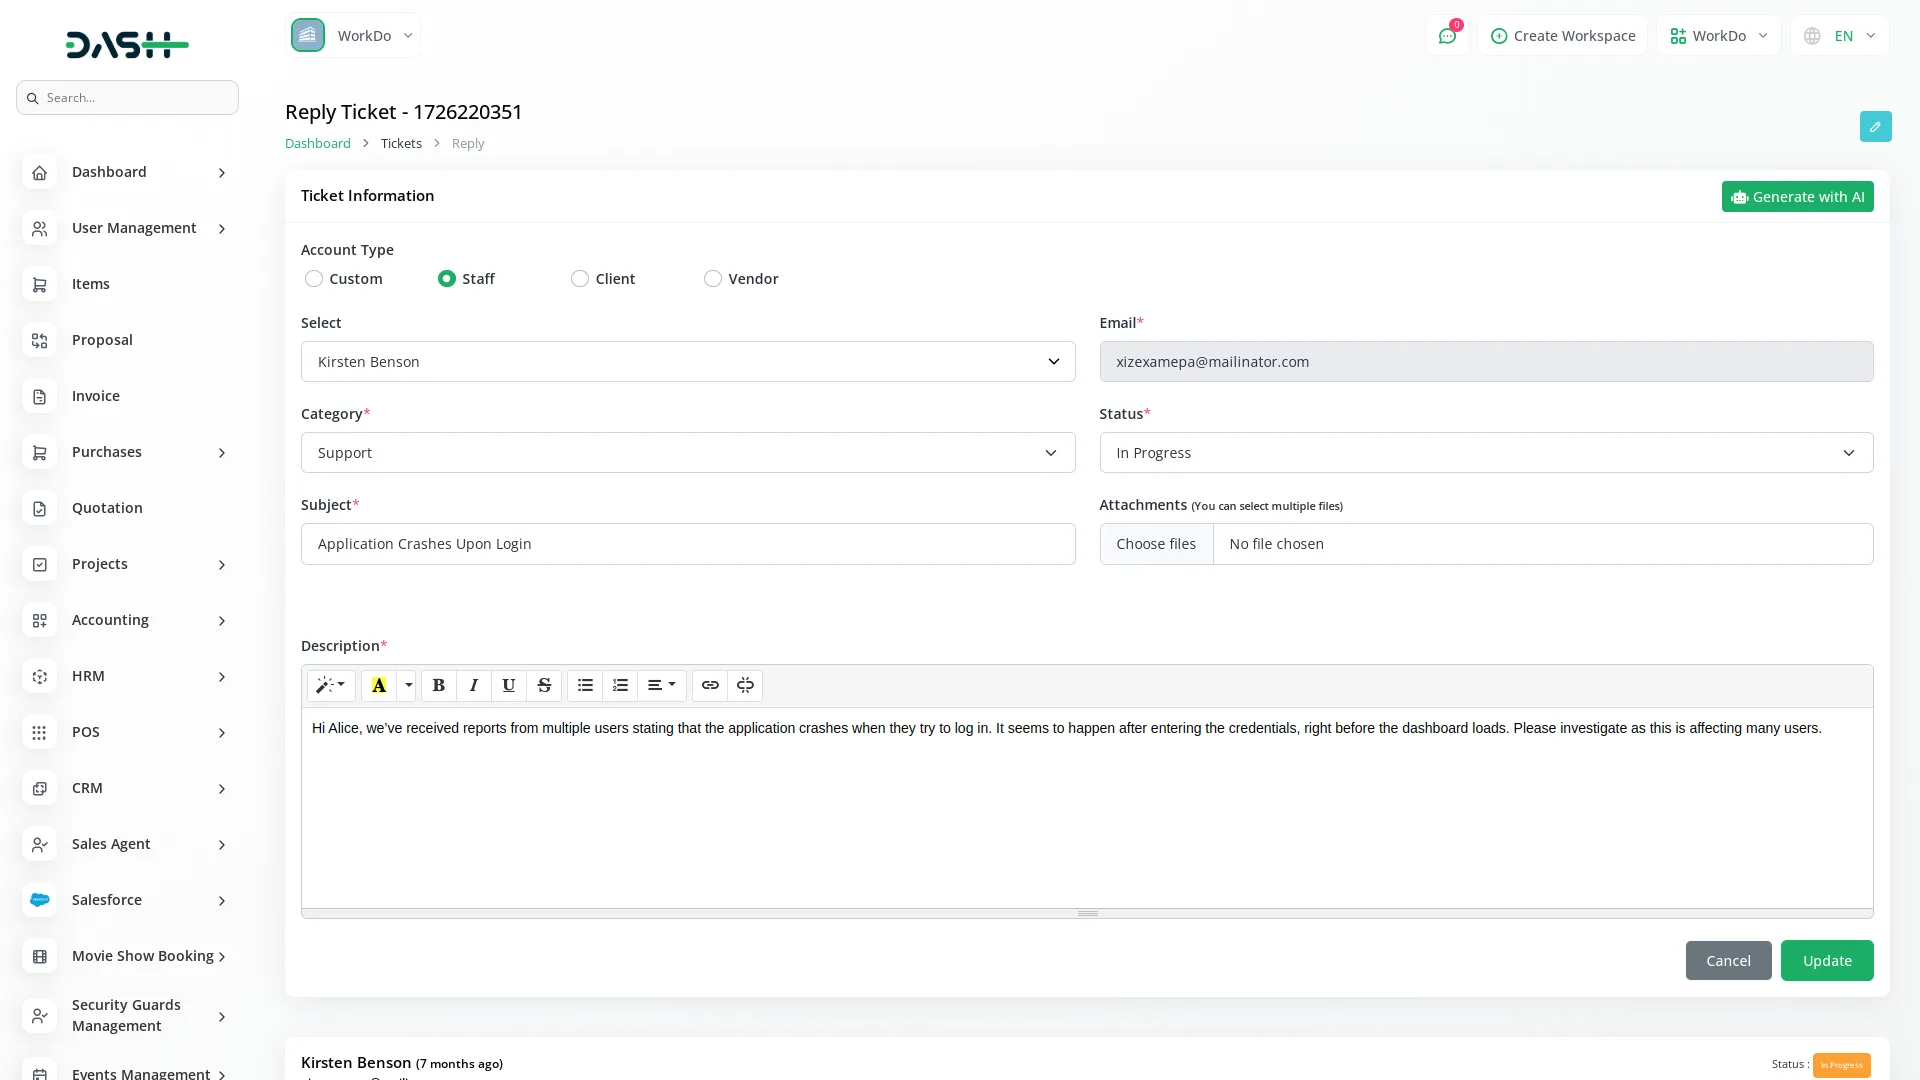Viewport: 1920px width, 1080px height.
Task: Open the yellow text highlight color button
Action: tap(379, 685)
